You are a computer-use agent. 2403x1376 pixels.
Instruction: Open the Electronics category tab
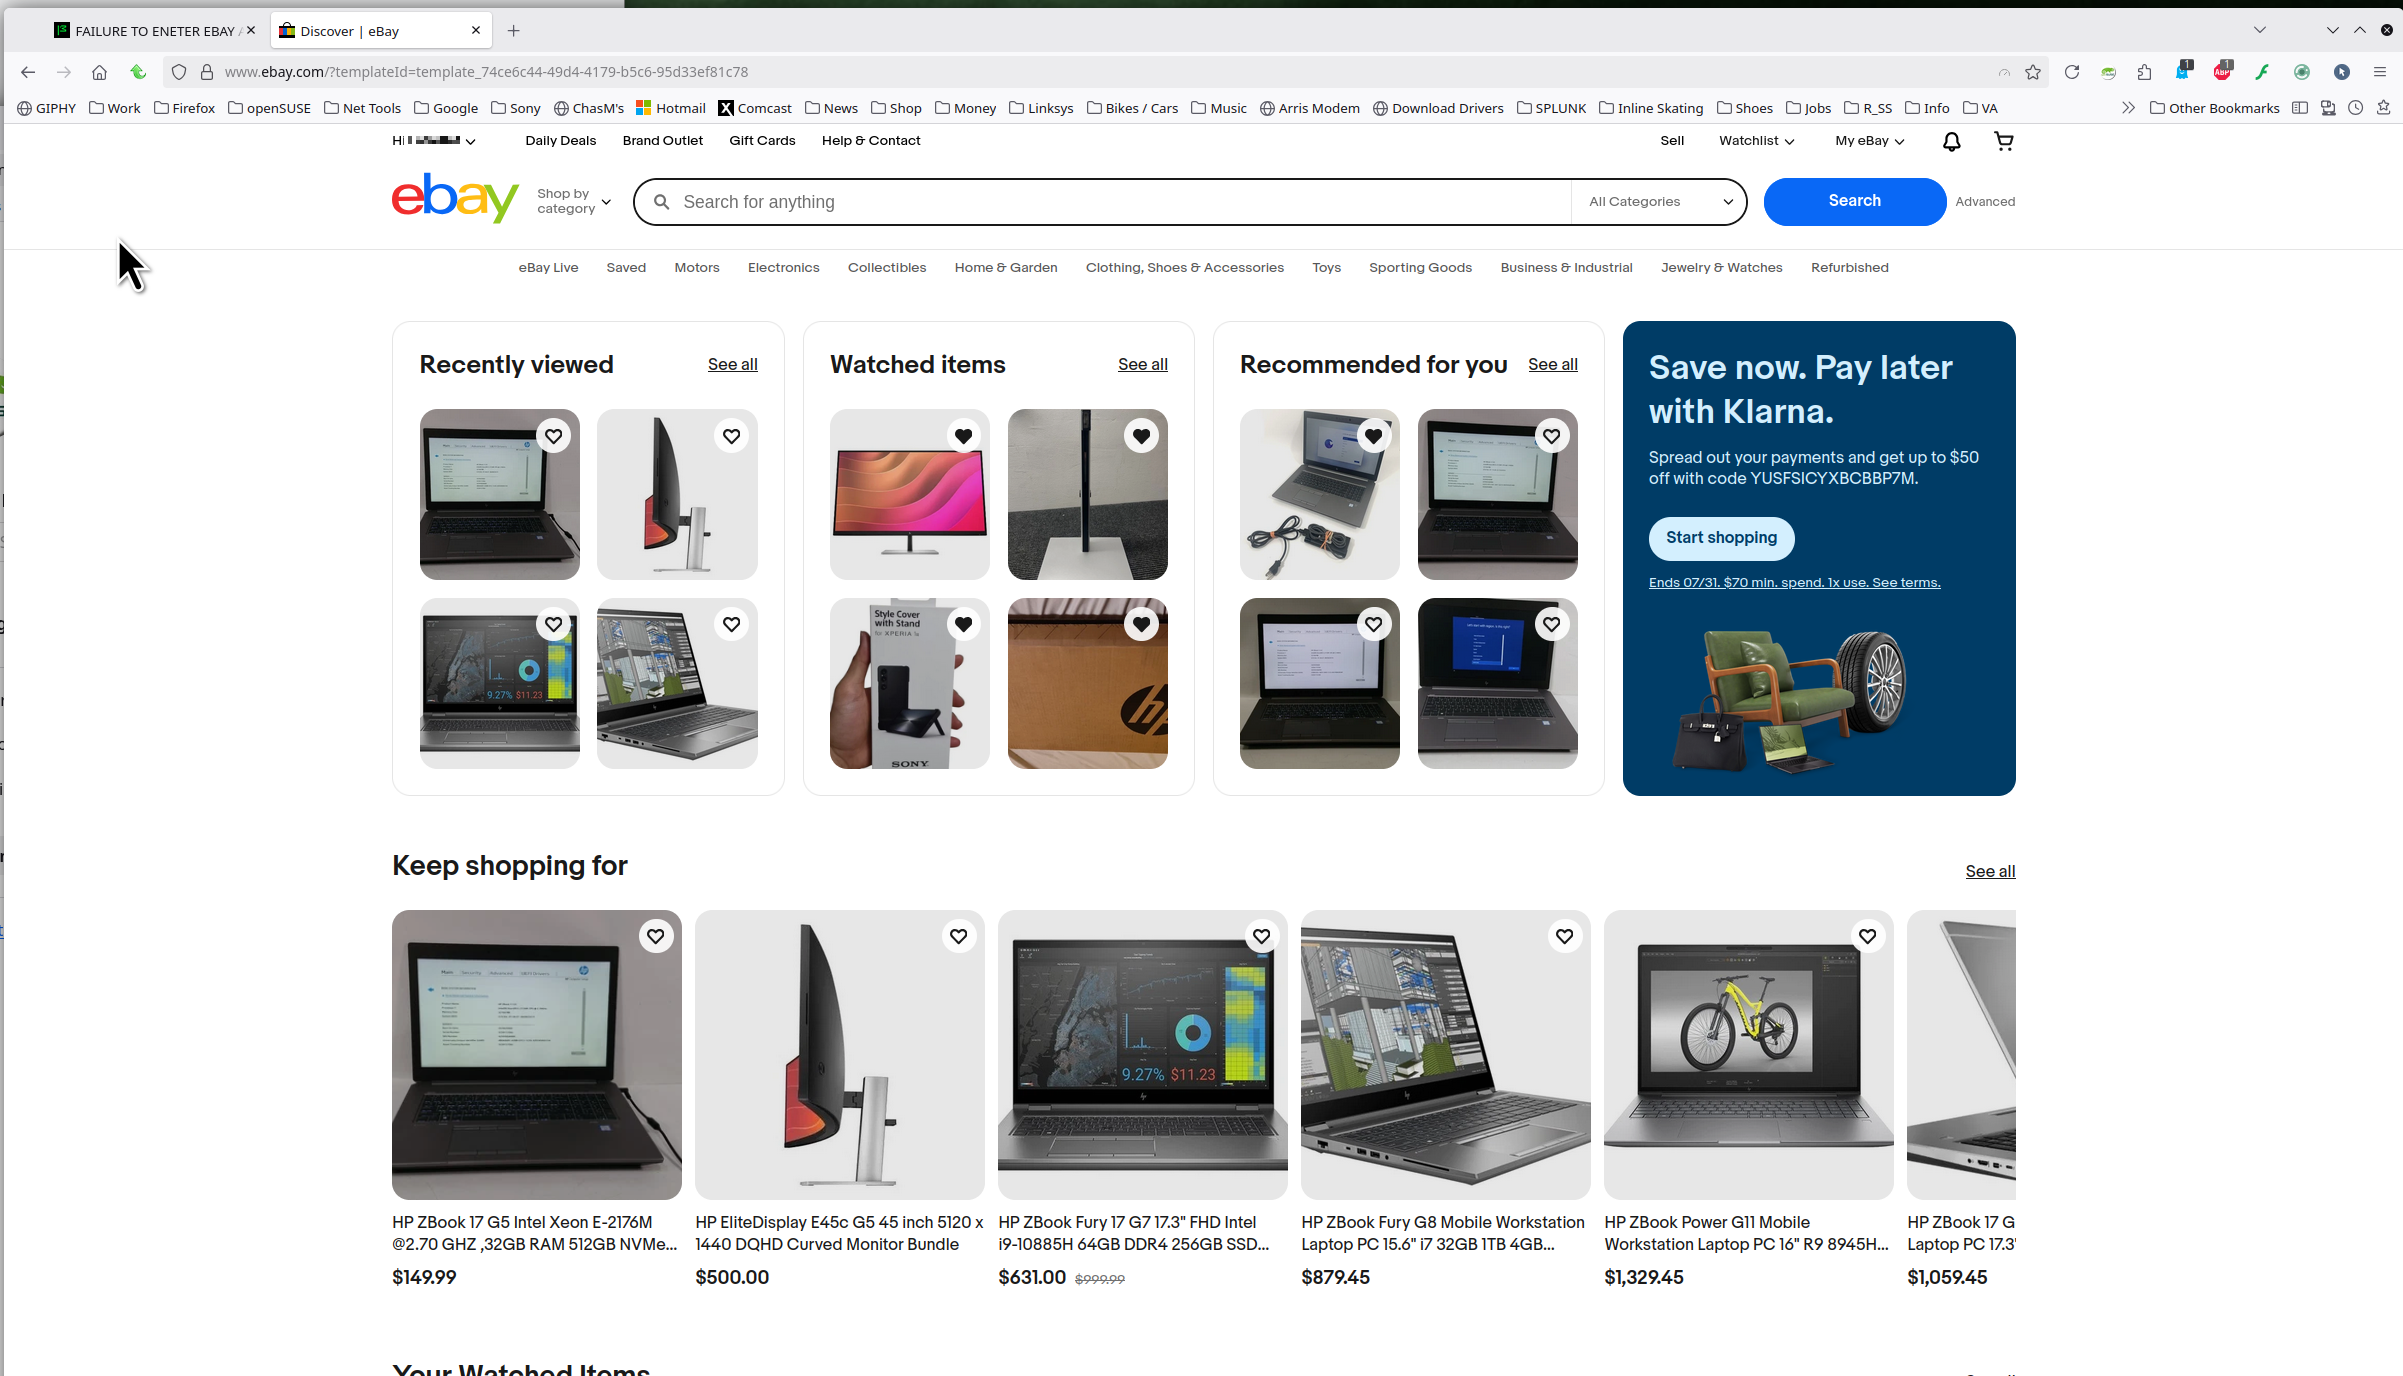coord(783,268)
